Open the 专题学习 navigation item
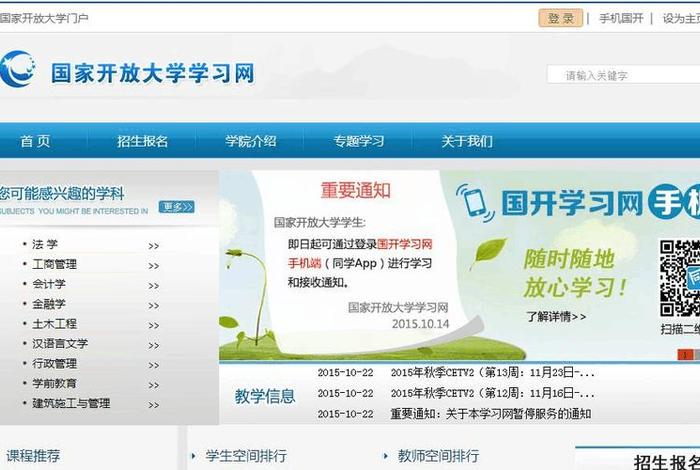 point(358,141)
